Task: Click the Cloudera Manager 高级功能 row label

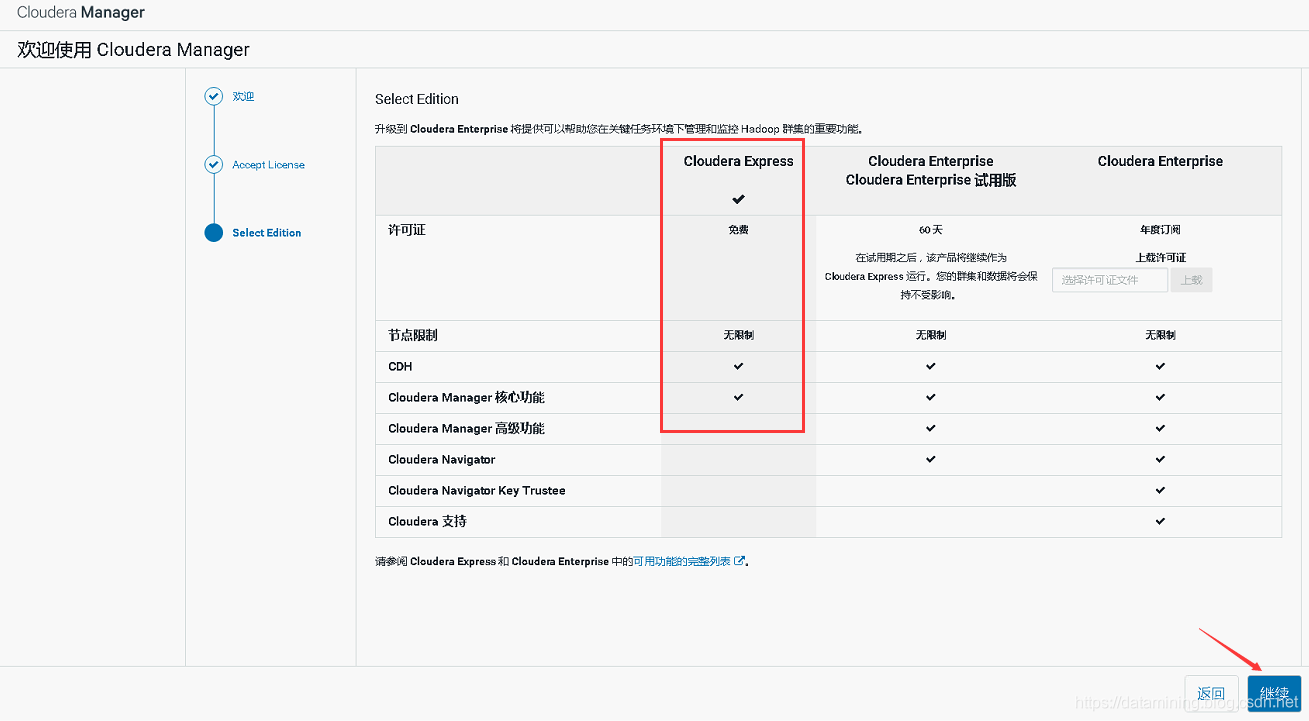Action: 466,429
